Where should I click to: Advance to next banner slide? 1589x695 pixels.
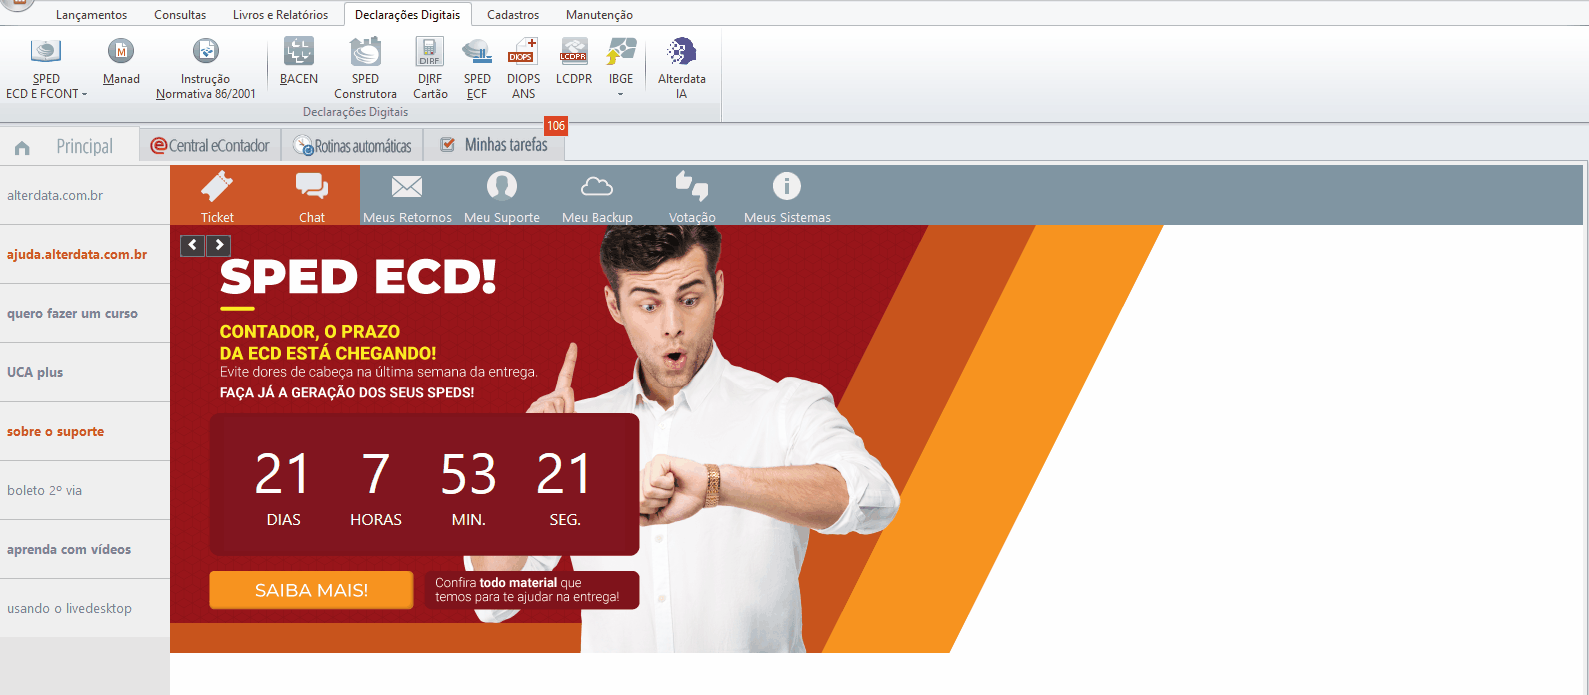[x=218, y=245]
